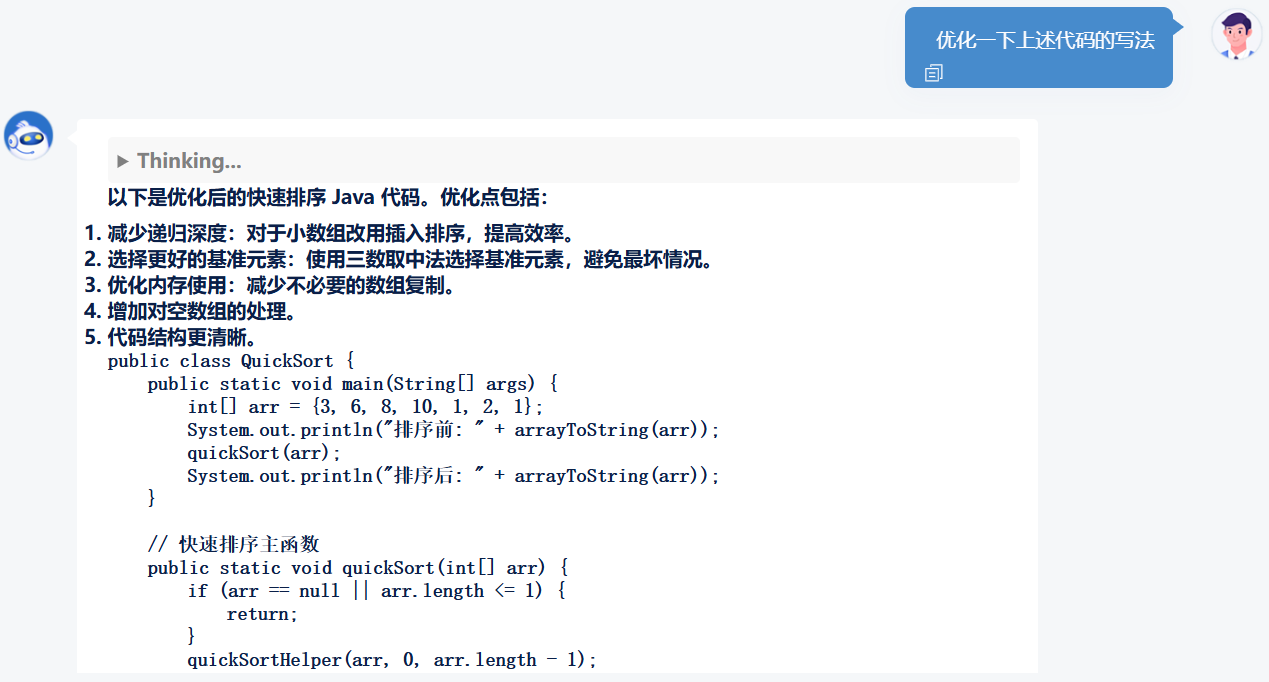
Task: Click the println line containing 排序前
Action: point(453,430)
